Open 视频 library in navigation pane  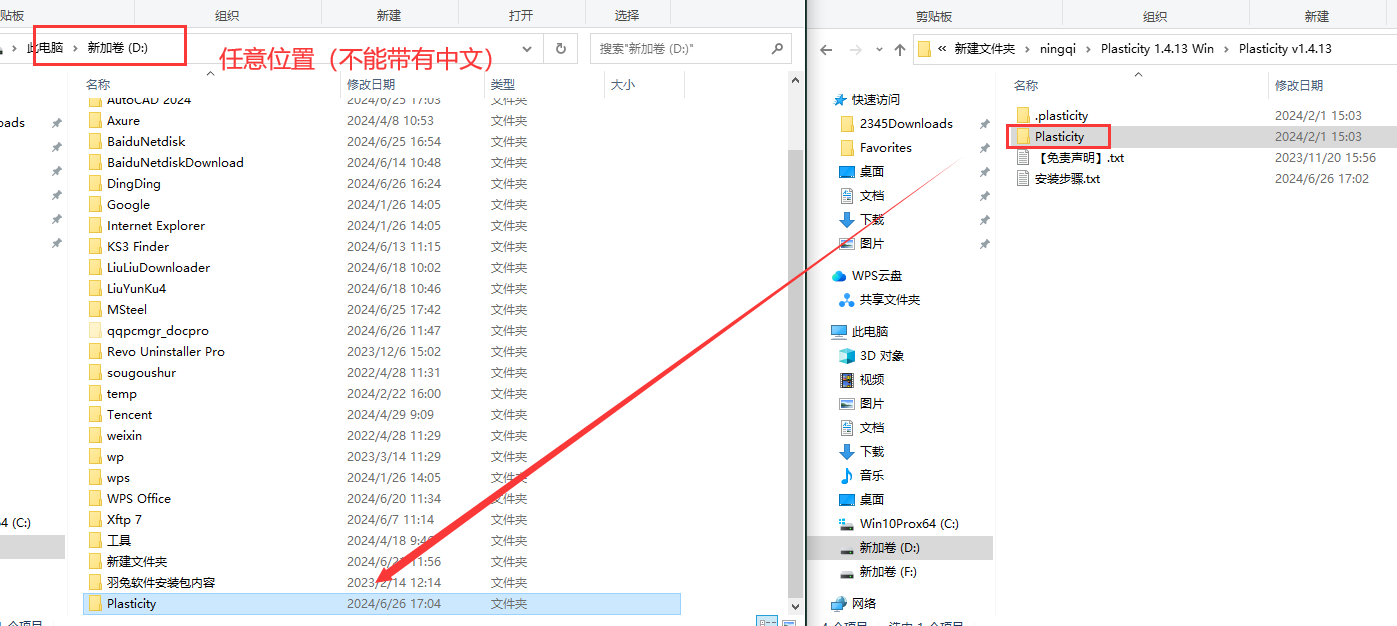click(x=871, y=380)
